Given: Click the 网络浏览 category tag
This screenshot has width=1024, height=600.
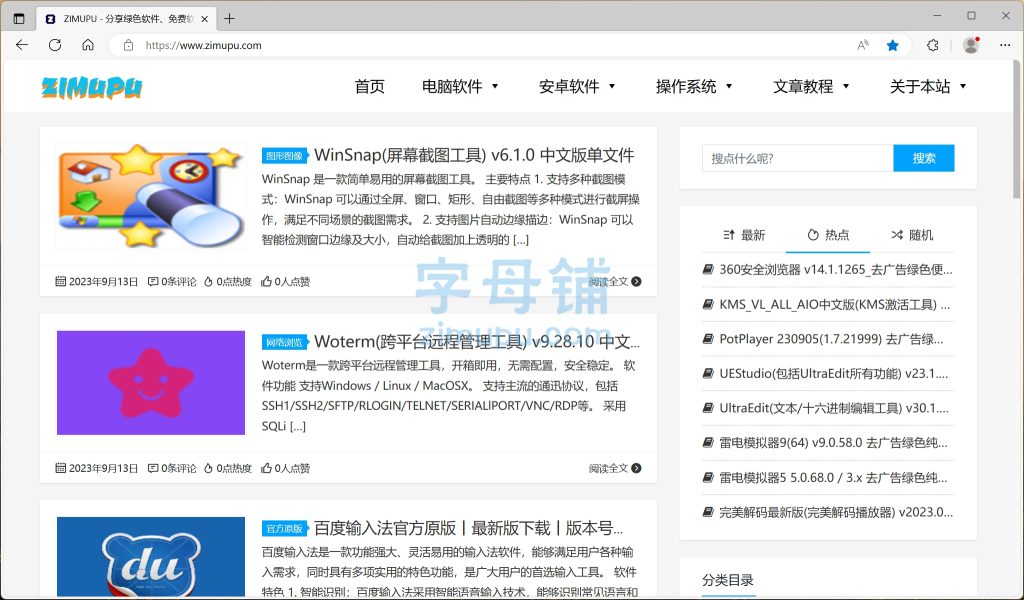Looking at the screenshot, I should [285, 342].
